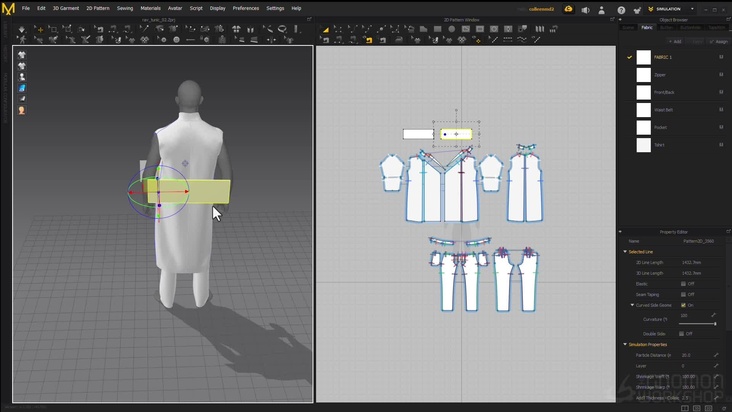Image resolution: width=732 pixels, height=412 pixels.
Task: Click the highlighted yellow sewing tool in 2D toolbar
Action: [x=369, y=40]
